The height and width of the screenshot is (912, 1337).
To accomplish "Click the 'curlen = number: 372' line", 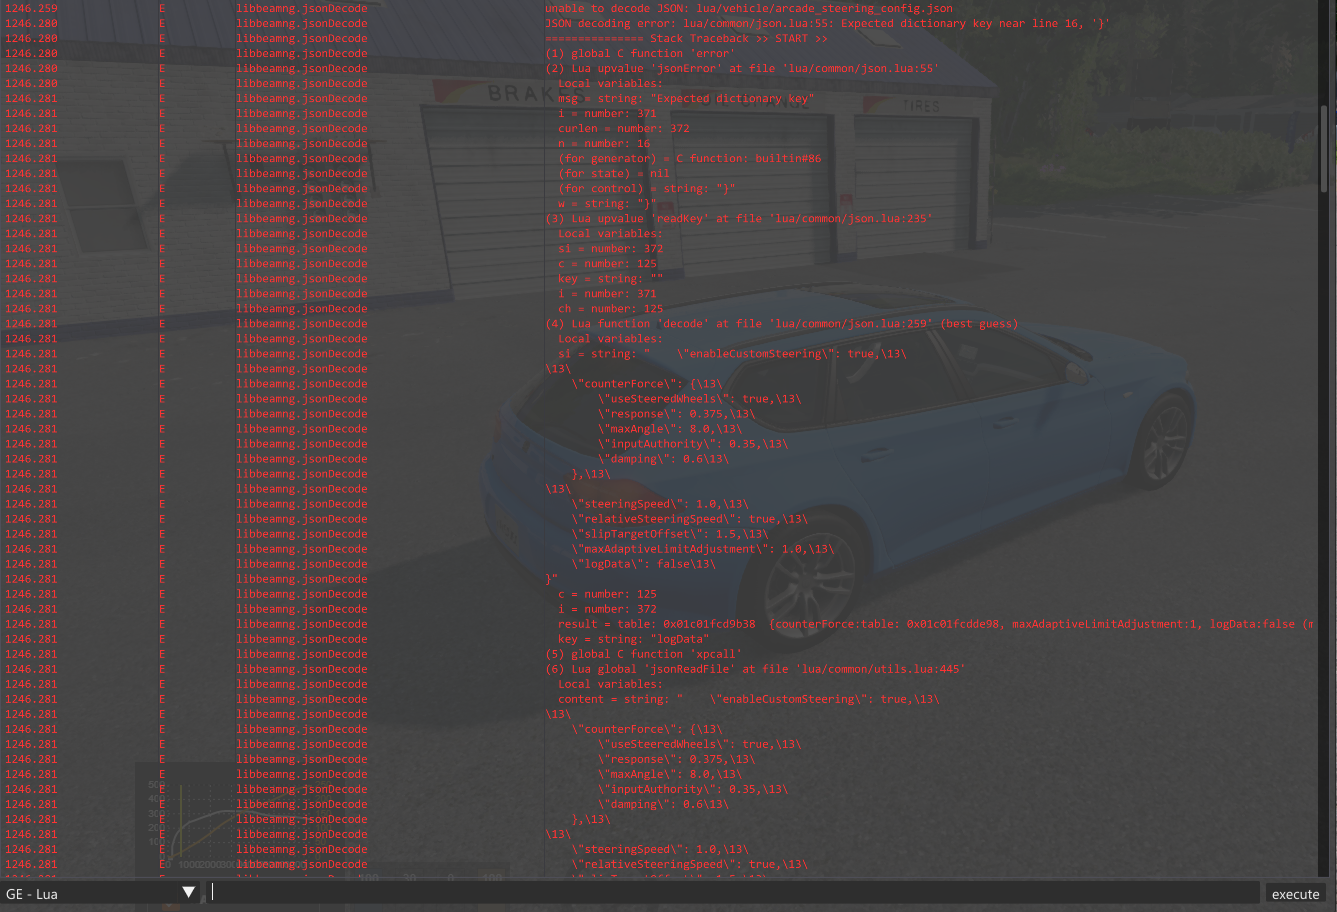I will click(624, 128).
